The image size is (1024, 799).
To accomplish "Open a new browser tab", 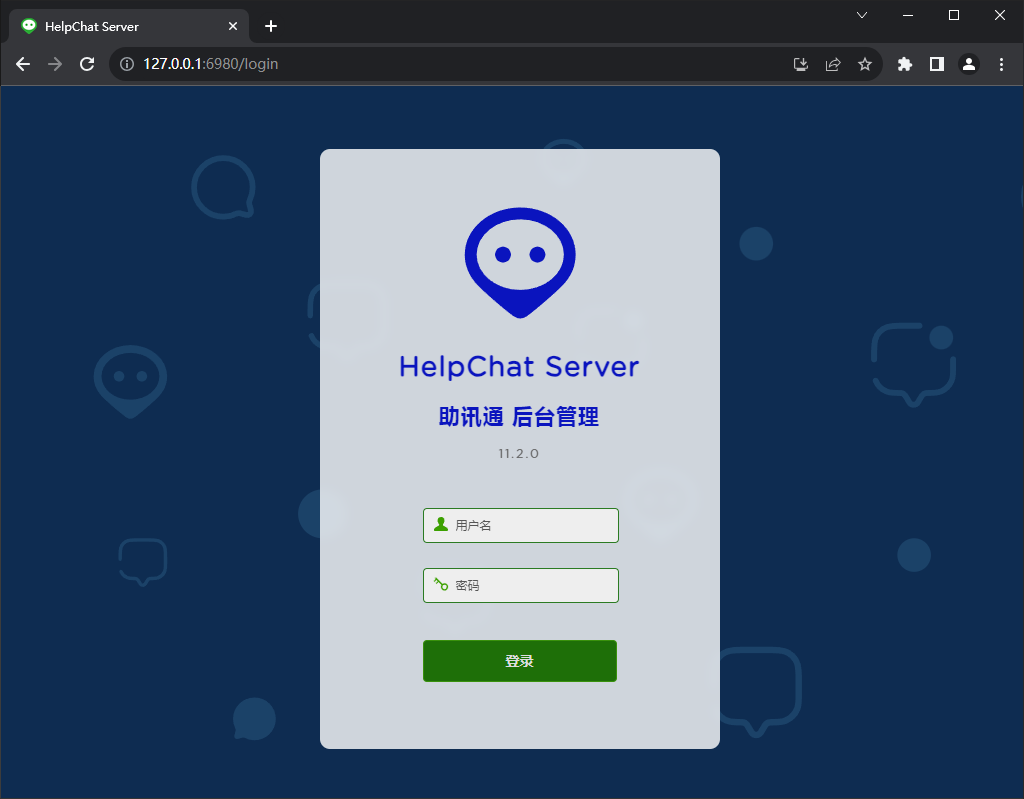I will pyautogui.click(x=271, y=26).
